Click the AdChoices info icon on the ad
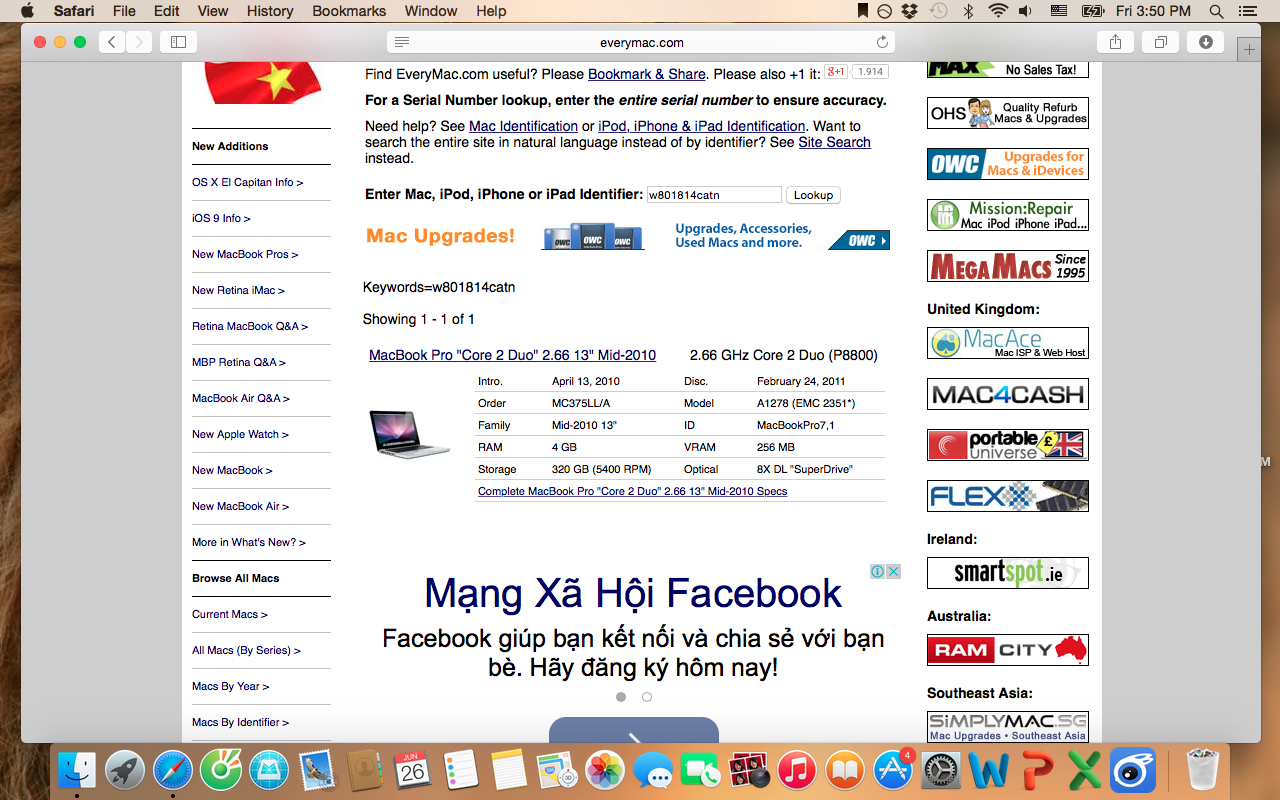Screen dimensions: 1280x800 point(877,572)
